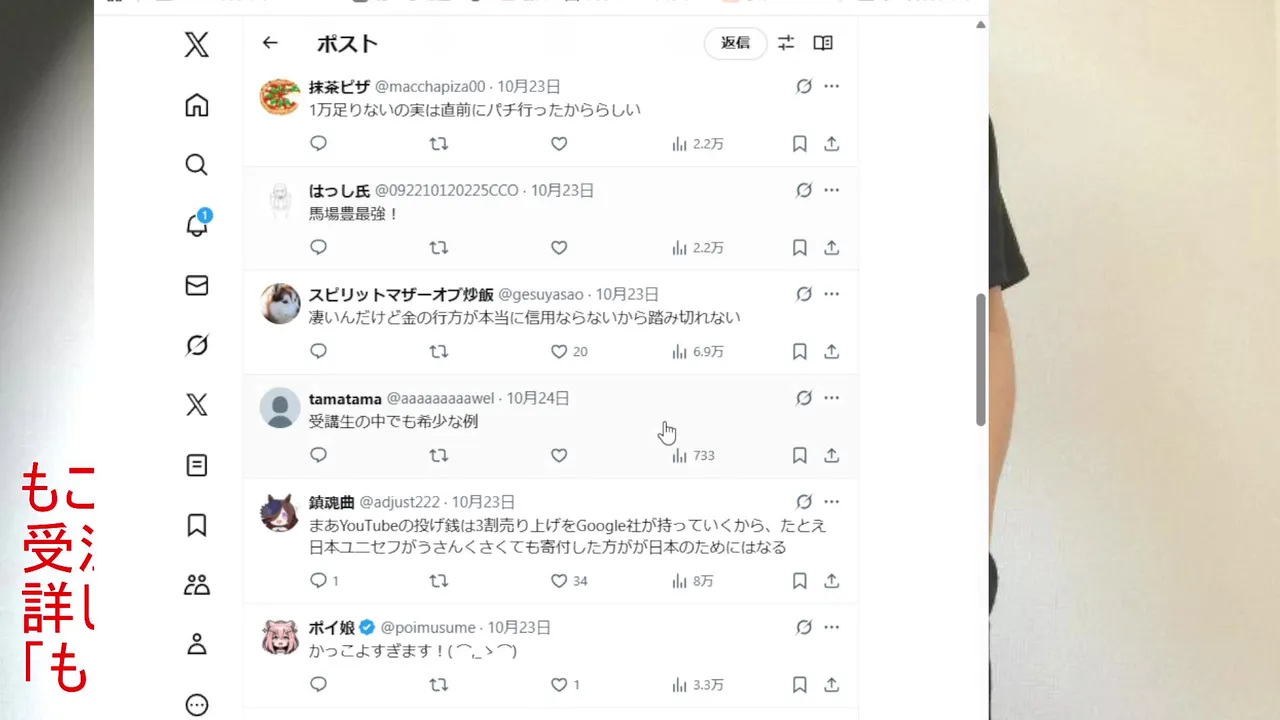Viewport: 1280px width, 720px height.
Task: Open sidebar More circle menu
Action: [197, 705]
